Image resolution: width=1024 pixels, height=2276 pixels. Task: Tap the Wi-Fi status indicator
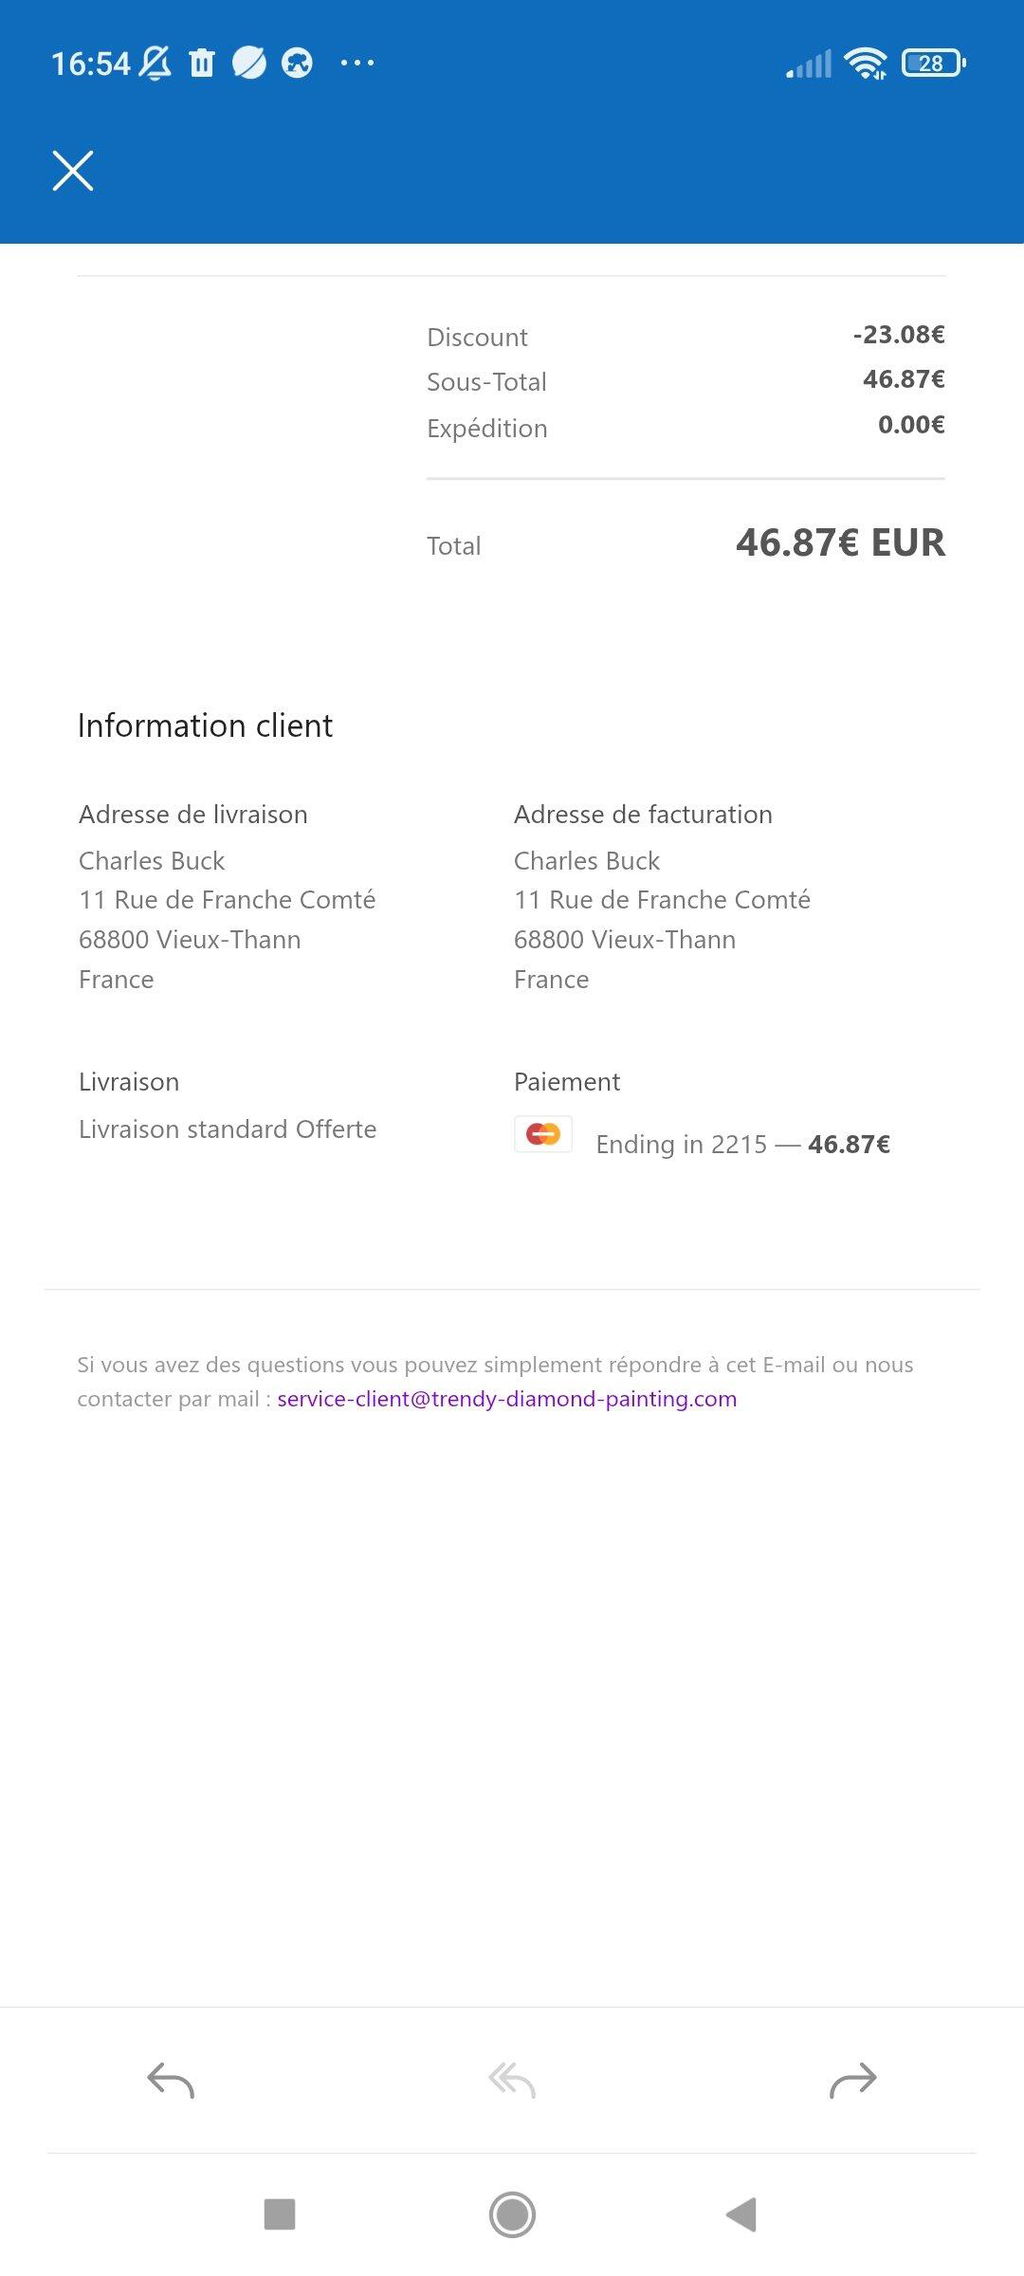coord(865,63)
